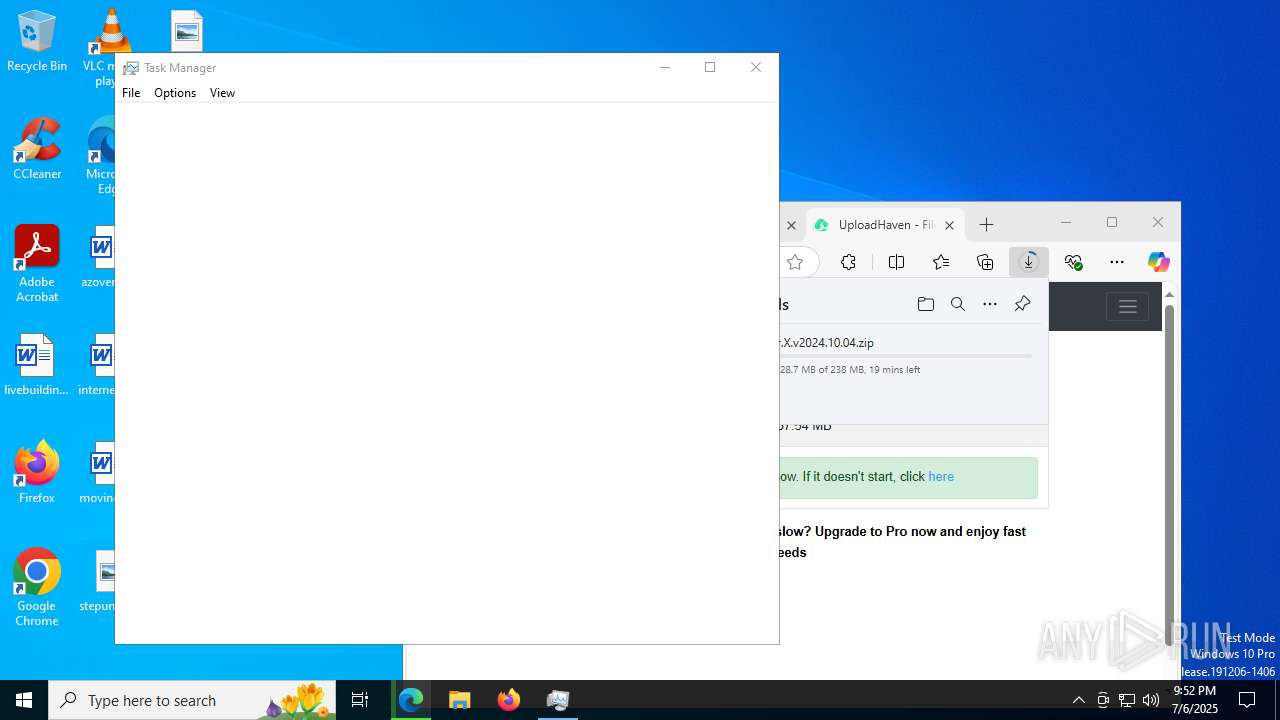Select the Firefox desktop shortcut
Screen dimensions: 1280x720
37,473
